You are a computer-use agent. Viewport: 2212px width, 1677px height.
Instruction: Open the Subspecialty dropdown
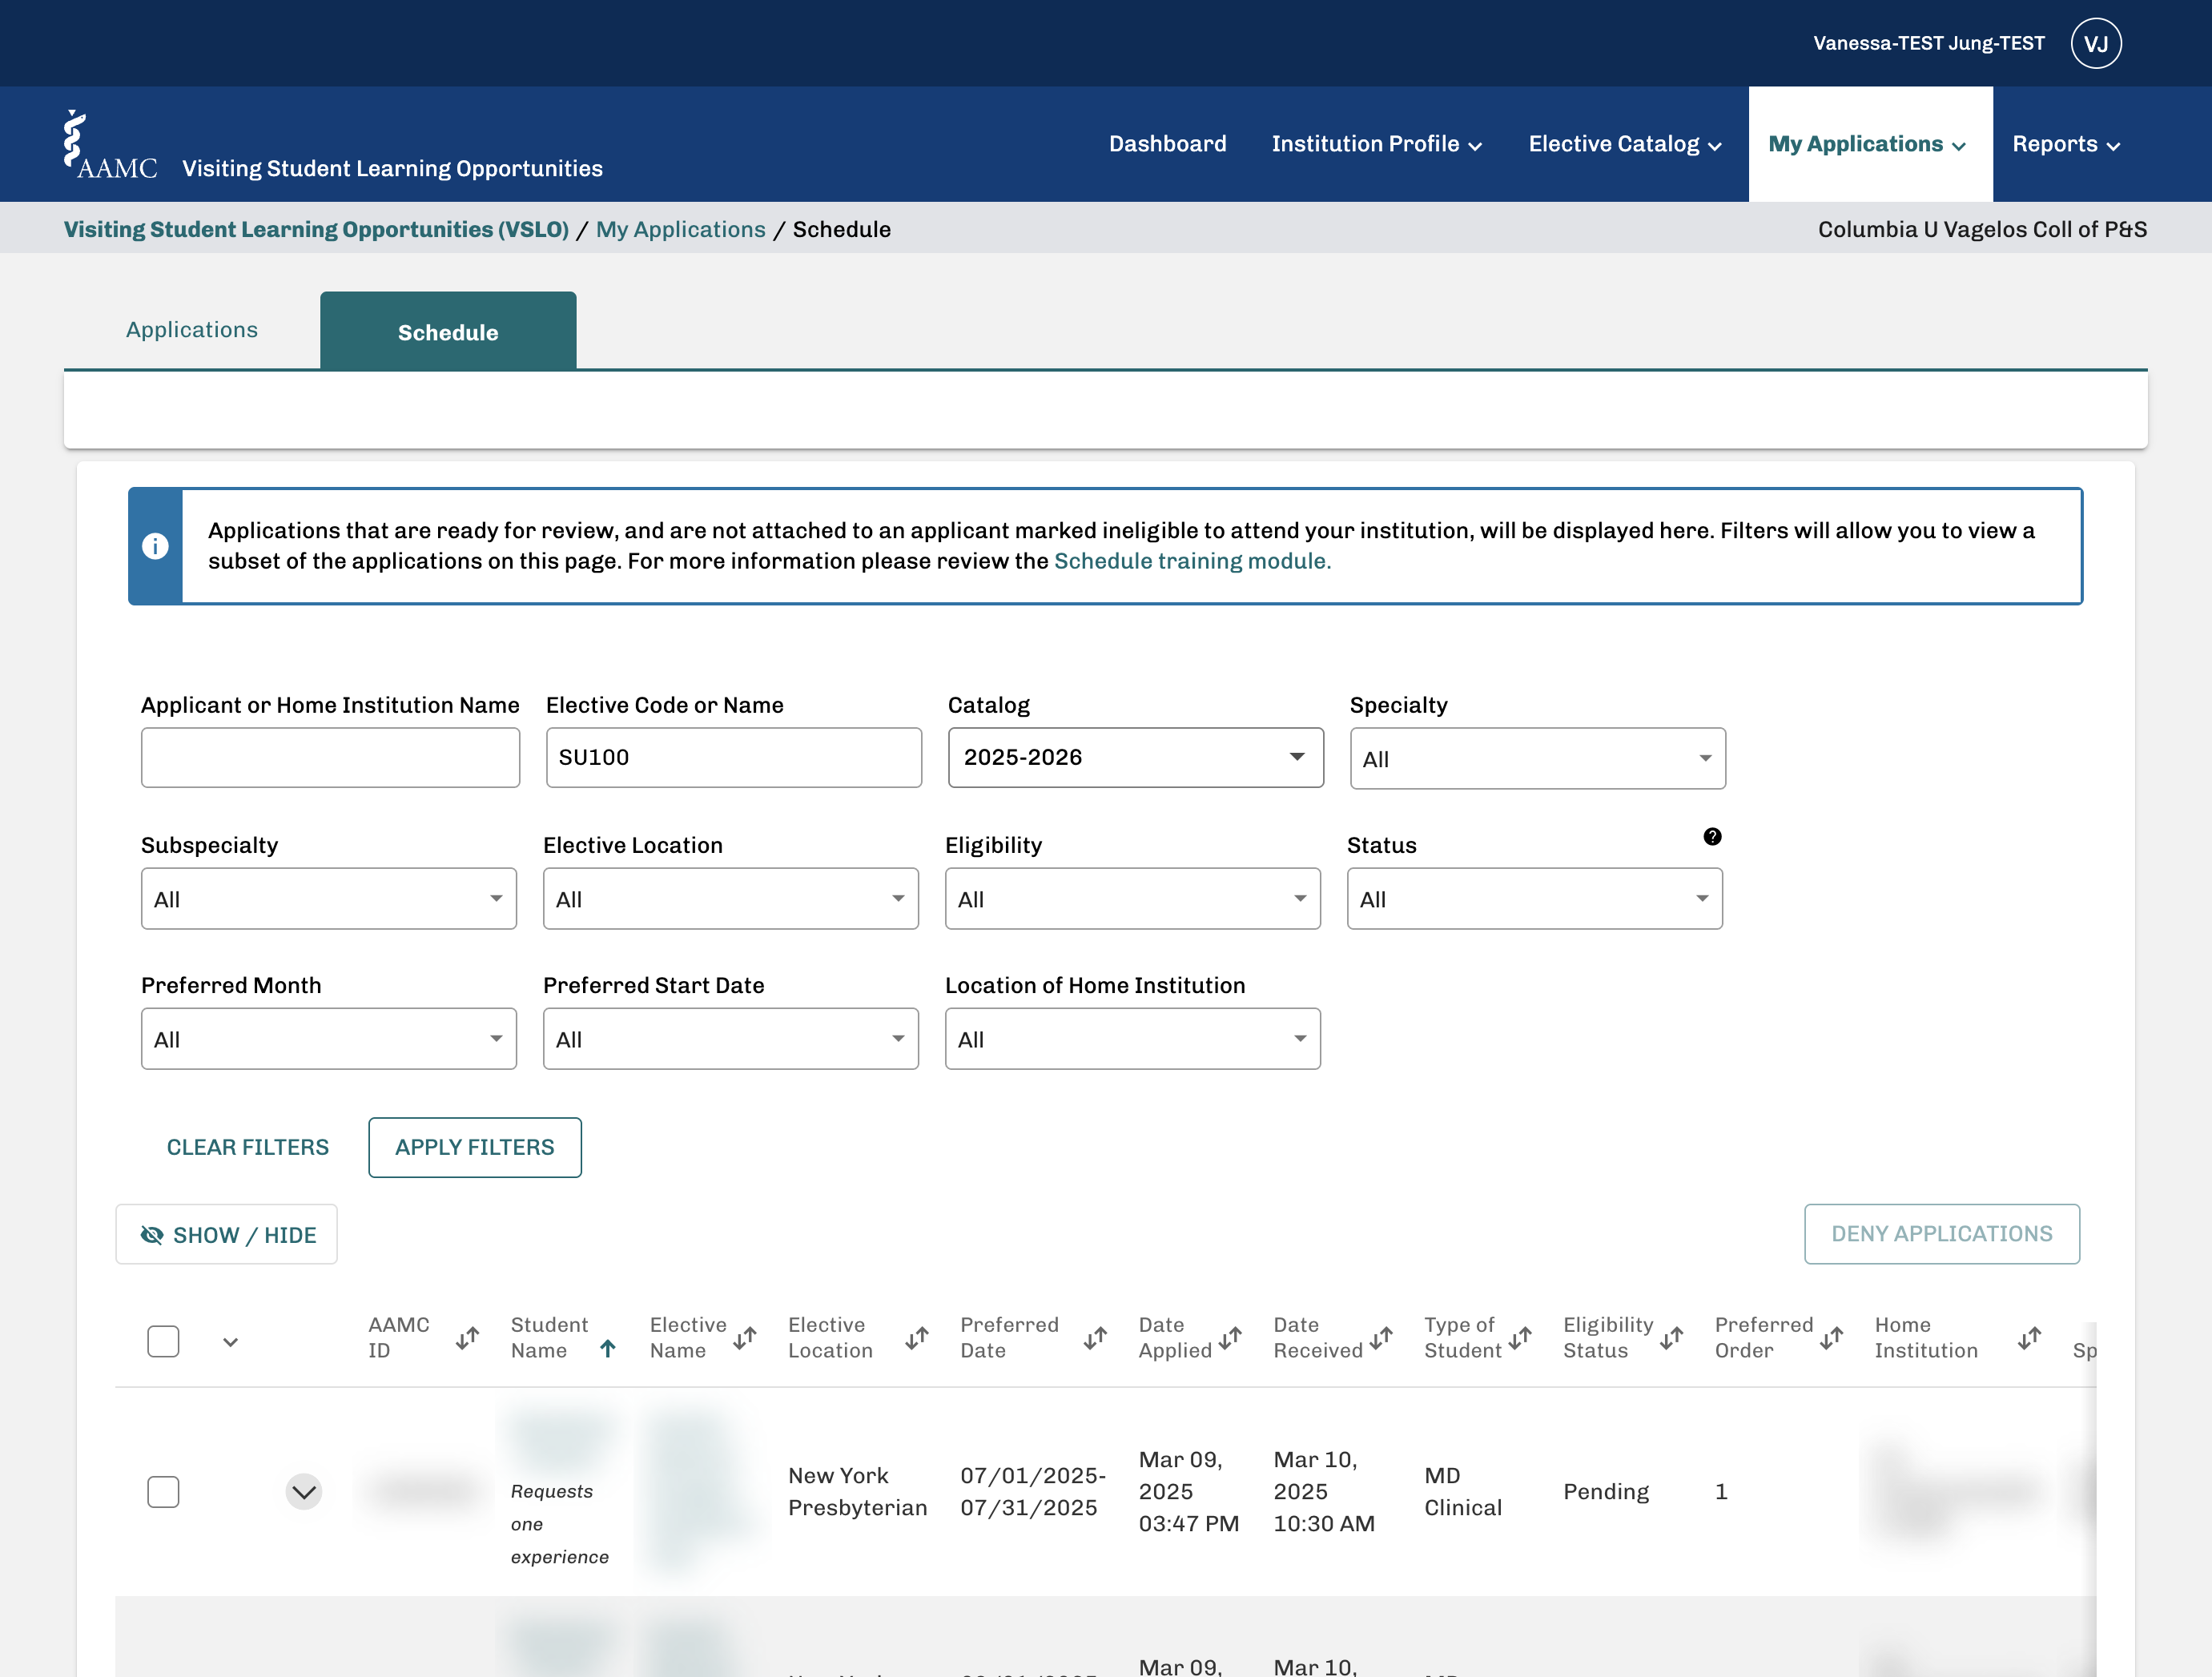coord(328,898)
